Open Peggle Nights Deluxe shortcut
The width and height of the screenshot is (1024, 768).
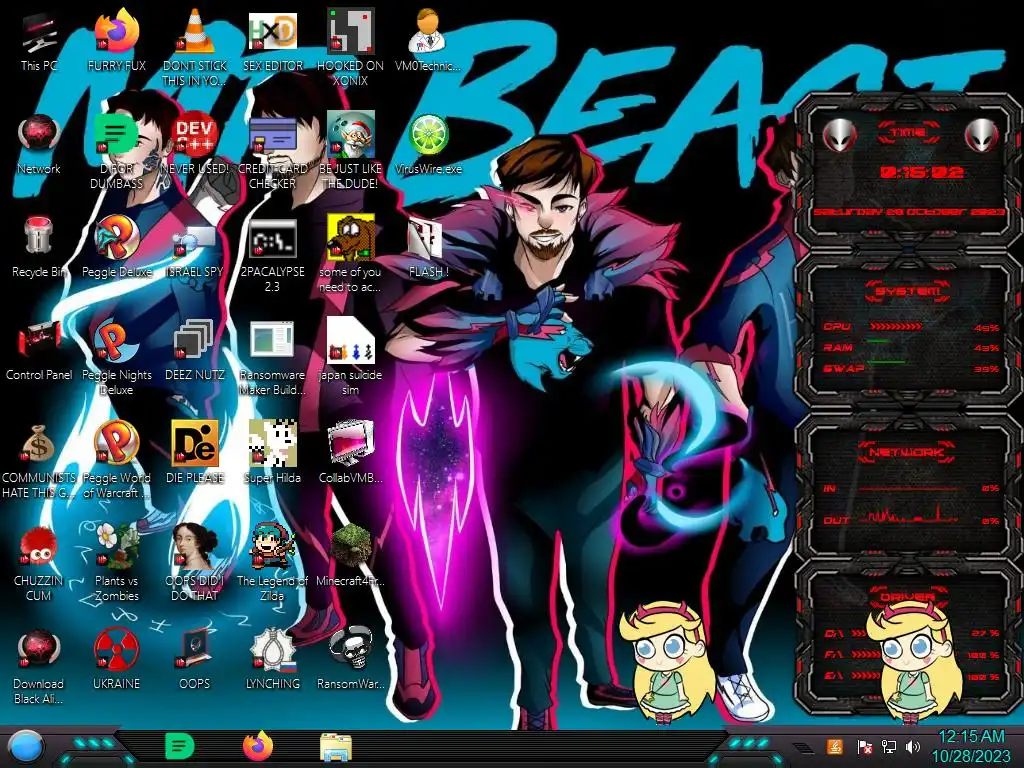[x=117, y=341]
